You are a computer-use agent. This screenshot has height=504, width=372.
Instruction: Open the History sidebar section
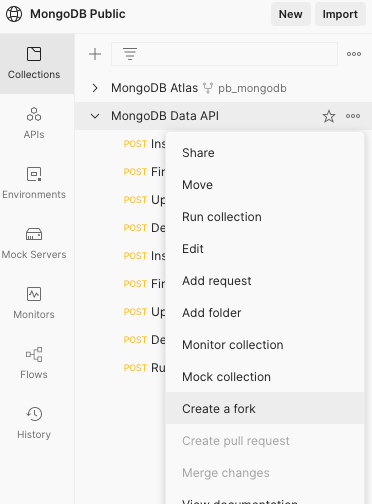pyautogui.click(x=34, y=423)
